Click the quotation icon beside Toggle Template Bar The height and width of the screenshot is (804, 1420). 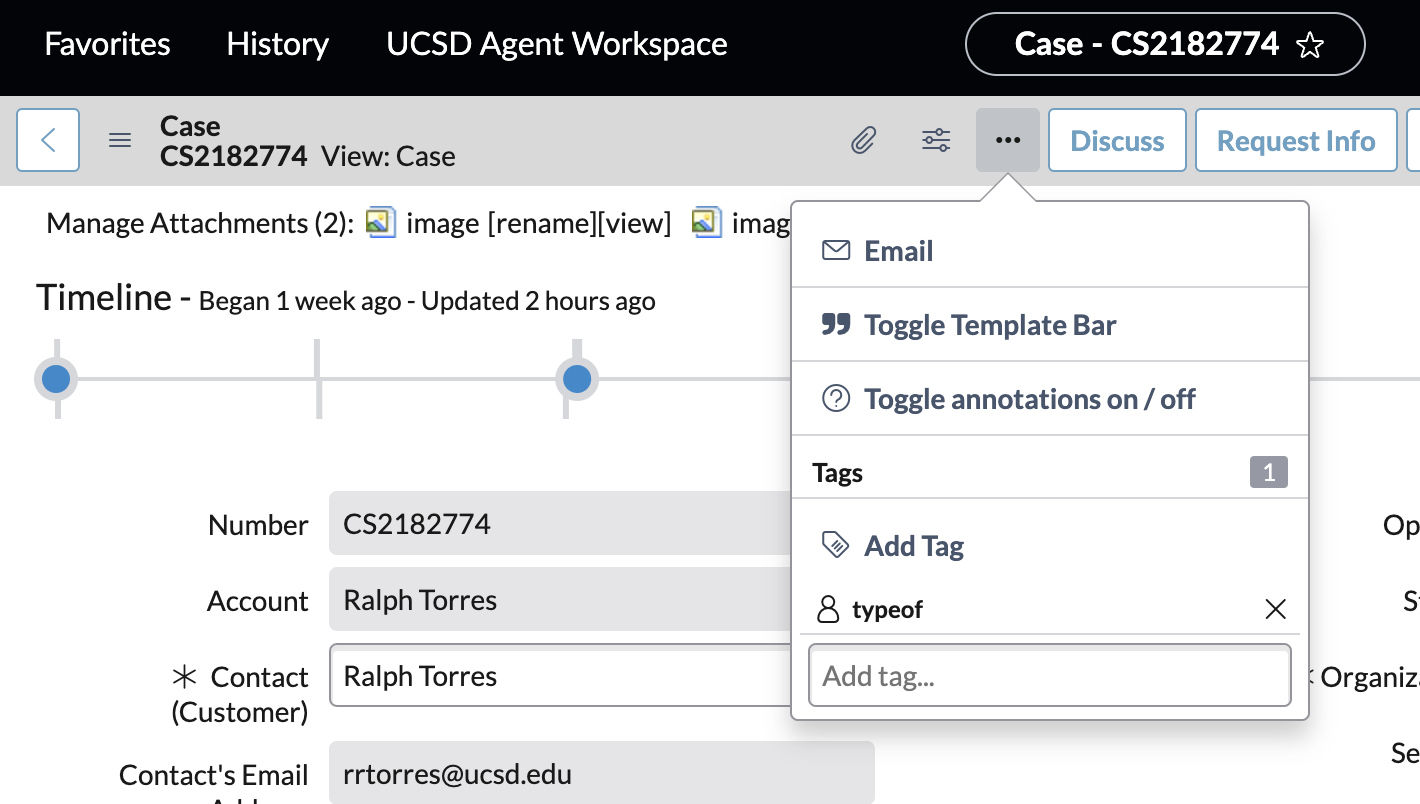(x=835, y=324)
